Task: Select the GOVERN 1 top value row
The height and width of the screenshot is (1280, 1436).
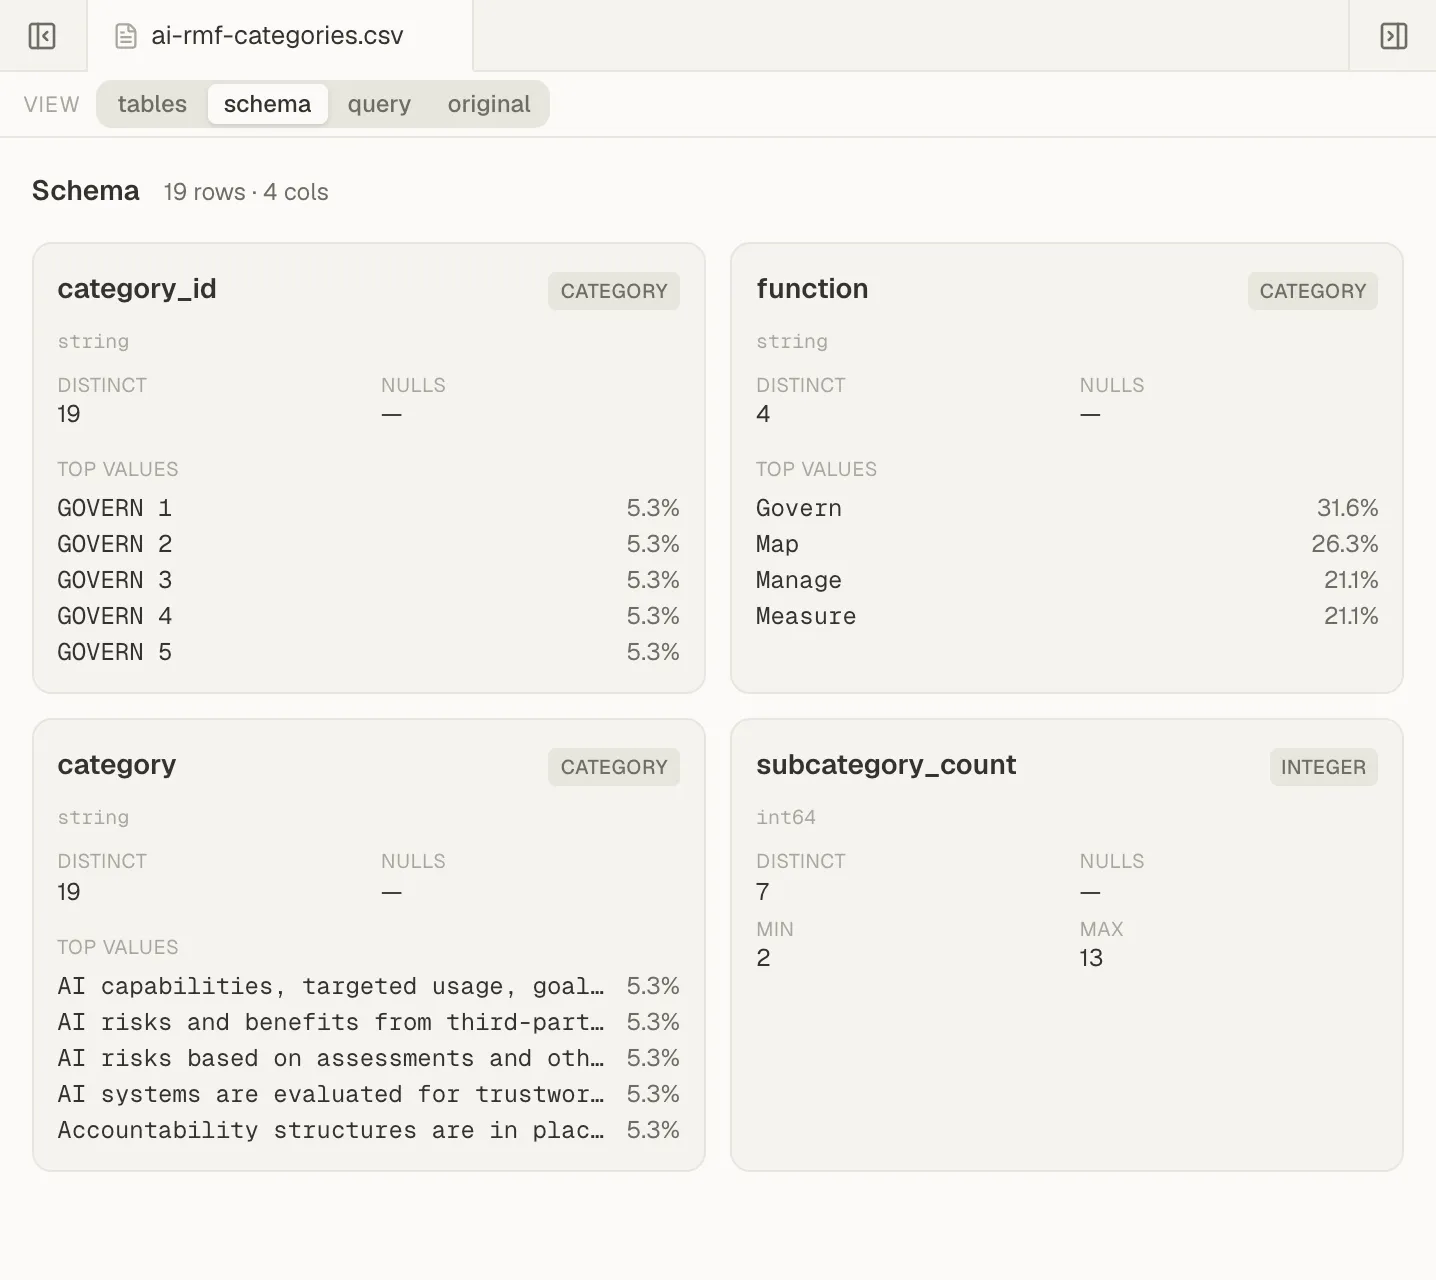Action: tap(368, 508)
